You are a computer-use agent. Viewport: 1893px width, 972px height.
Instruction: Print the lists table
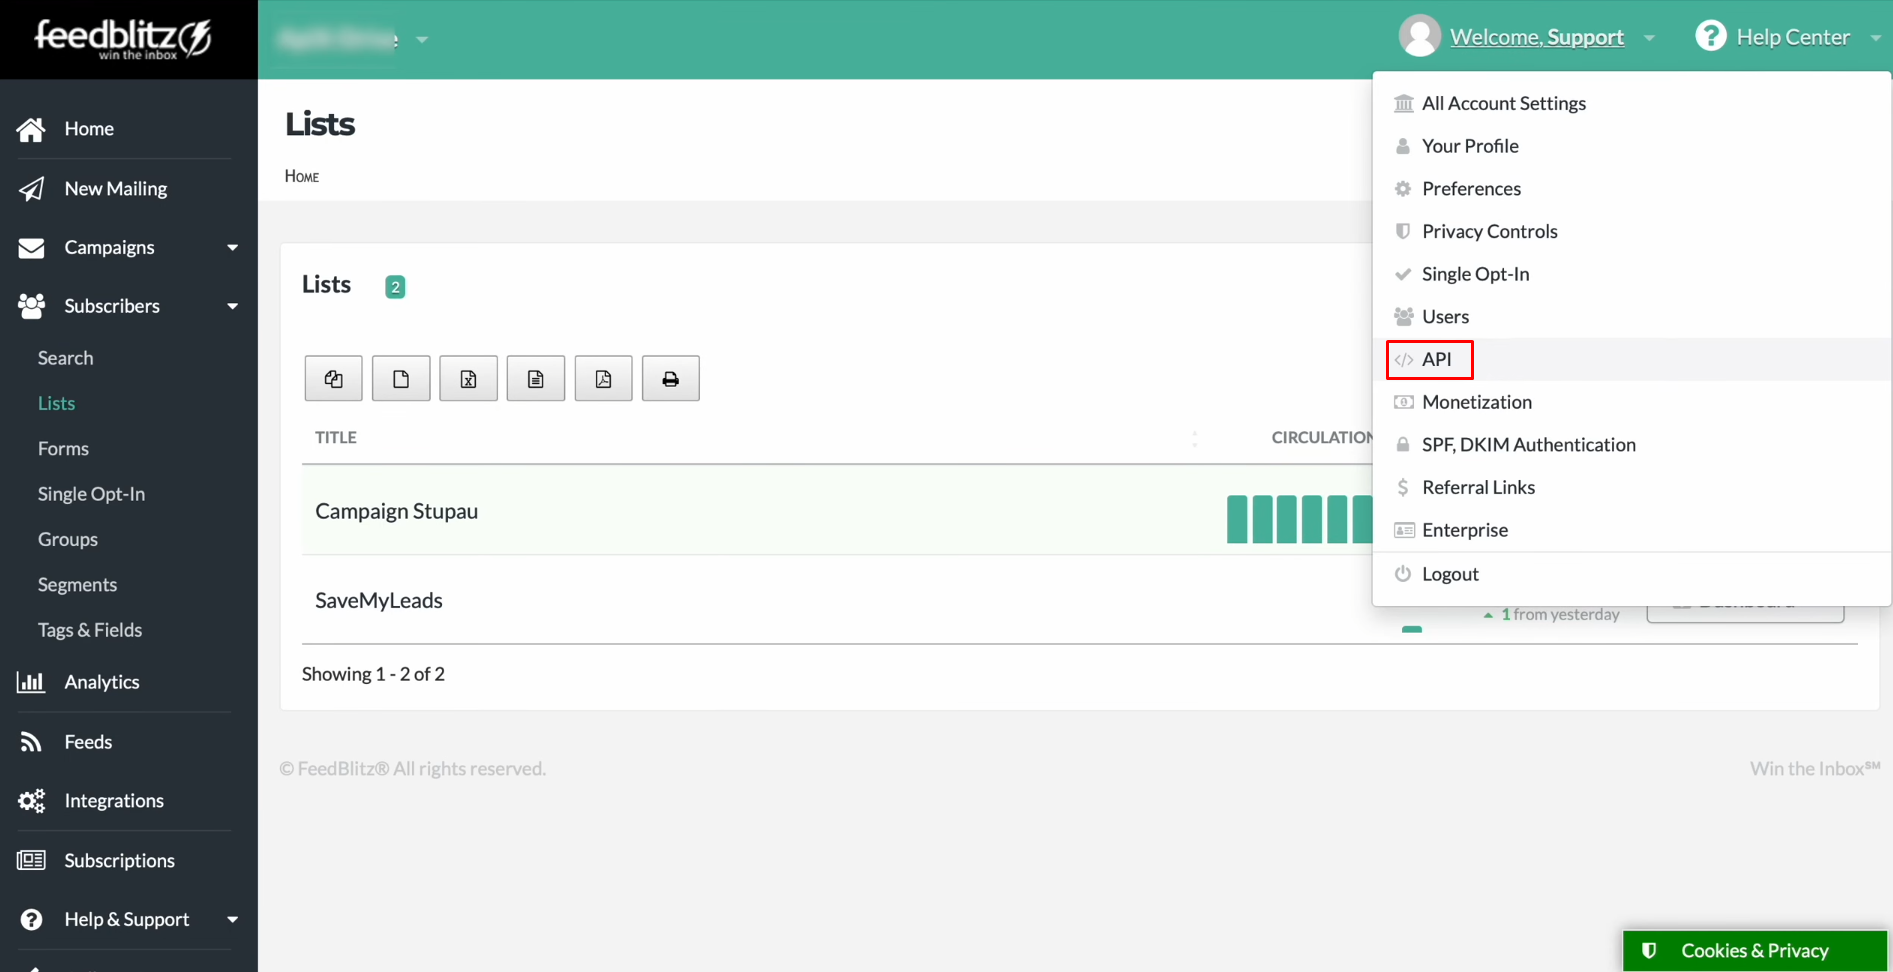671,379
